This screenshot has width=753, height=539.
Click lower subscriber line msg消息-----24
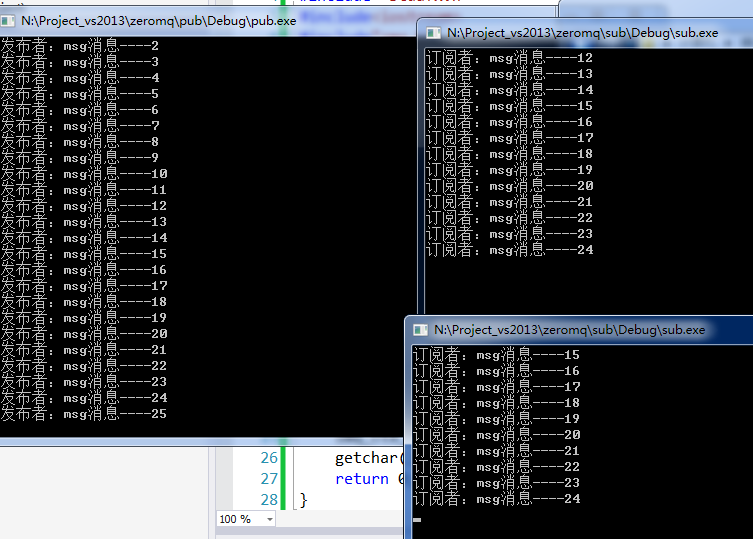(x=497, y=499)
